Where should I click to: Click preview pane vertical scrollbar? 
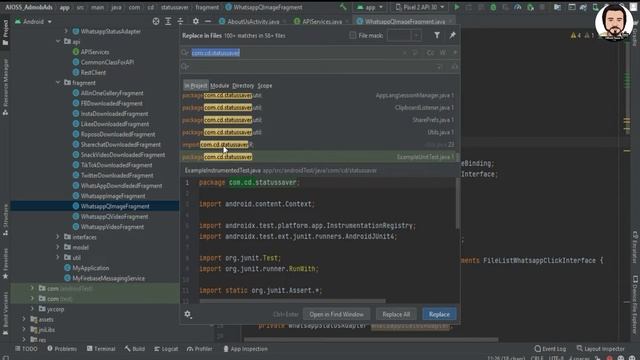(x=458, y=204)
